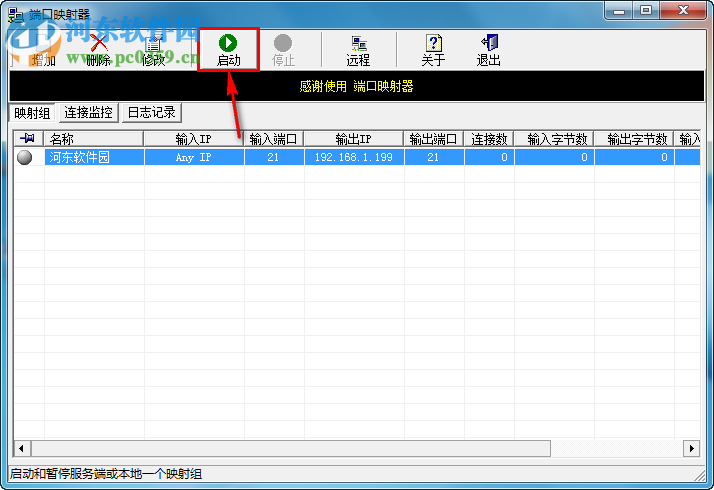The width and height of the screenshot is (714, 490).
Task: Click the 输入字节数 column header
Action: coord(554,138)
